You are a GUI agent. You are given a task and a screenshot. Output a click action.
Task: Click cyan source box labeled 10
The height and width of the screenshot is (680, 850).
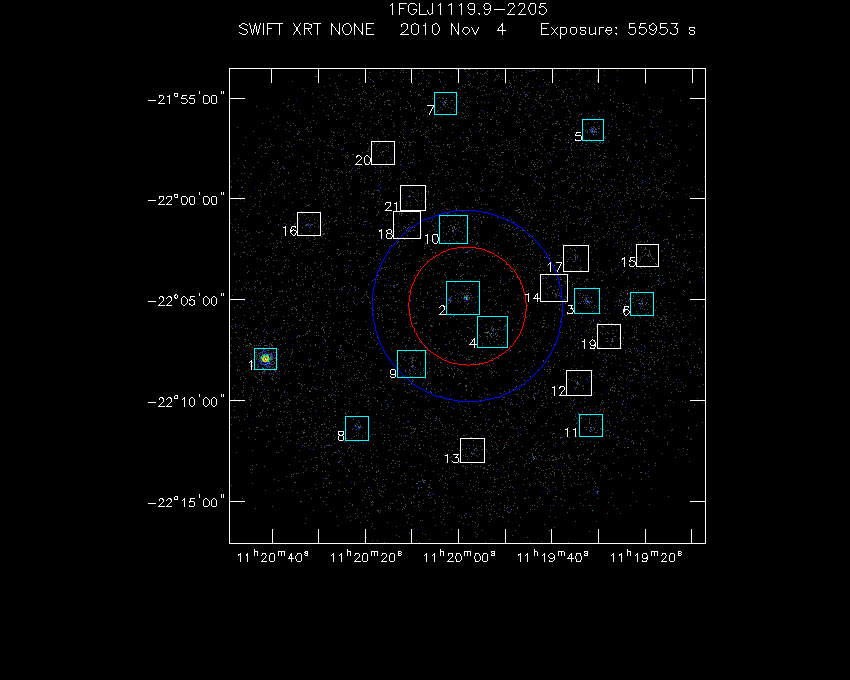click(454, 229)
